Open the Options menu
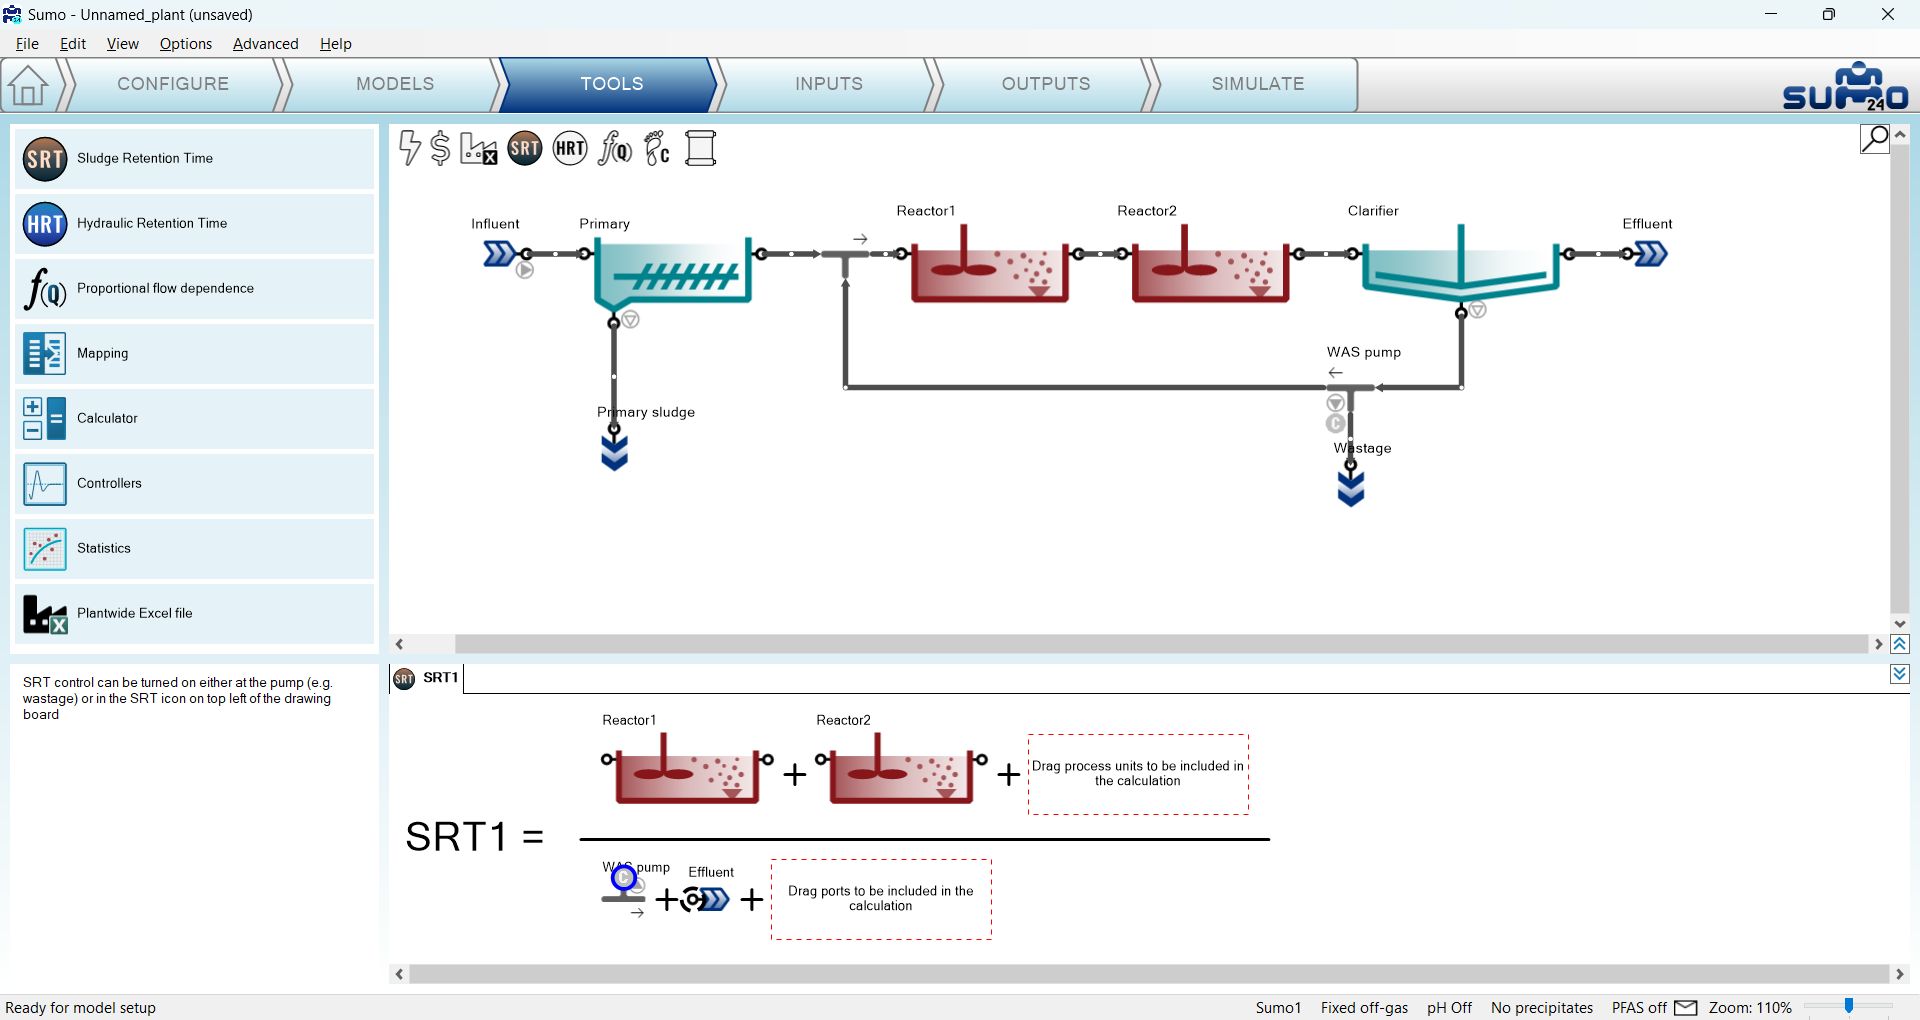 click(x=186, y=44)
